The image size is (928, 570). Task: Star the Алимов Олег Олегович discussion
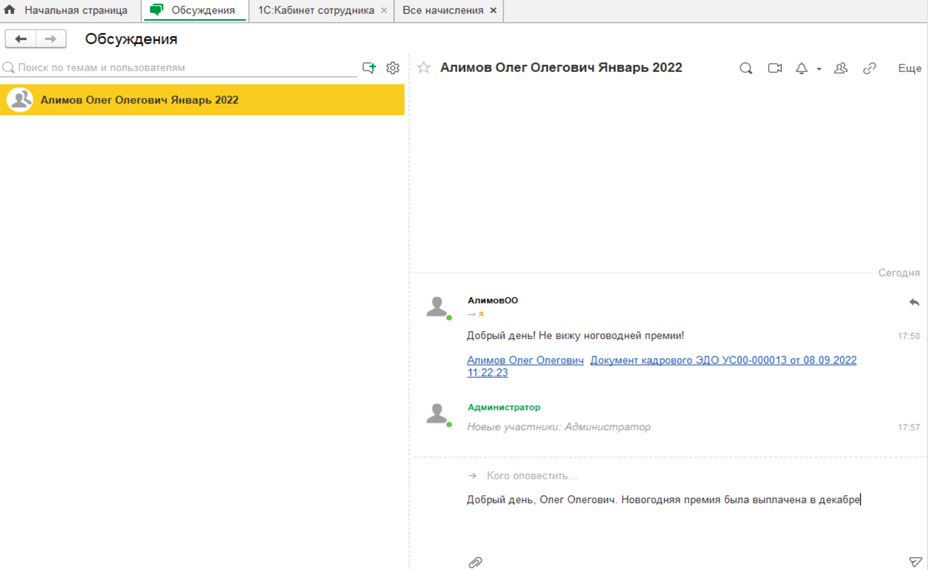424,68
